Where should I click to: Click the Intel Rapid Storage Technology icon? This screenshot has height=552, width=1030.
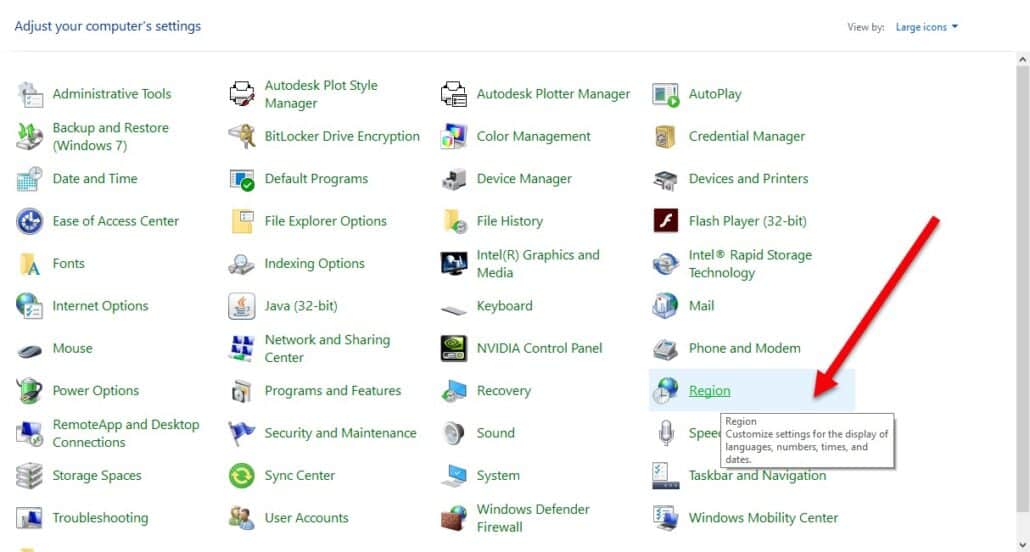(666, 264)
